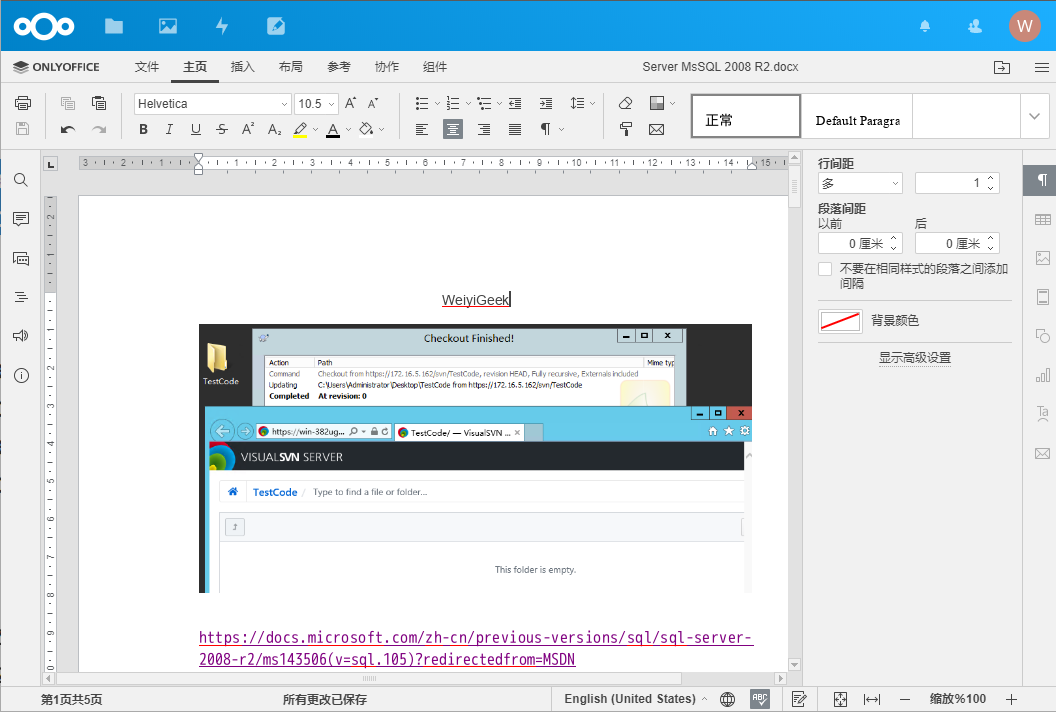Open the Nextcloud notifications bell
Viewport: 1056px width, 712px height.
pos(925,26)
